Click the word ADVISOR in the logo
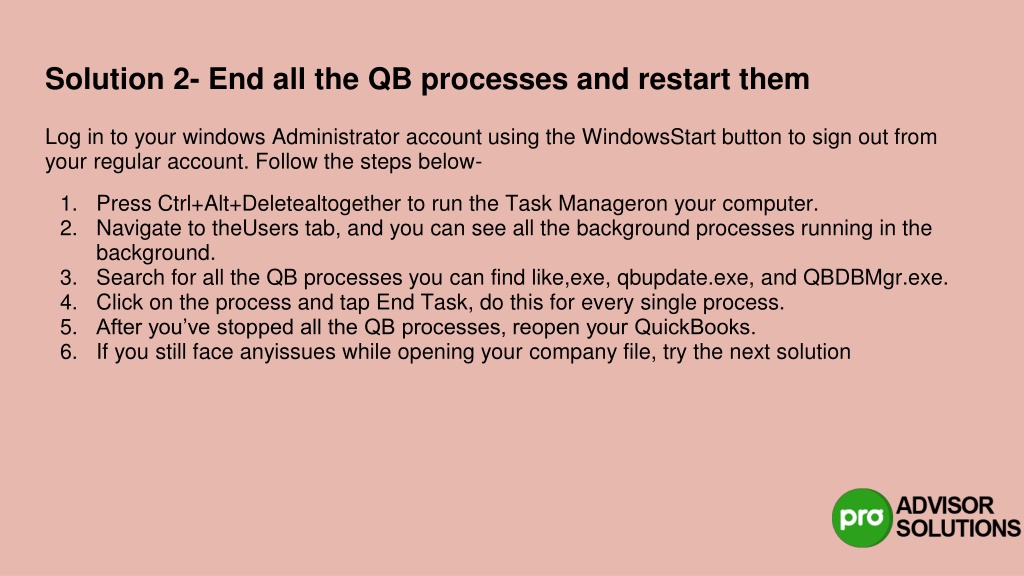This screenshot has width=1024, height=576. pyautogui.click(x=945, y=505)
